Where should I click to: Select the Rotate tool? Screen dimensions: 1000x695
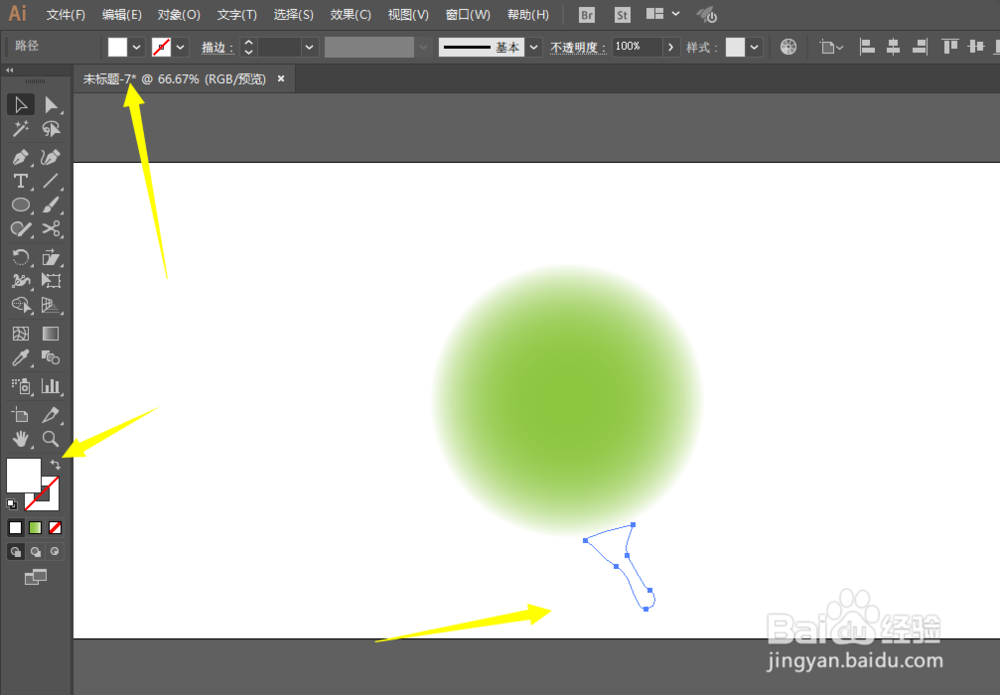click(x=20, y=257)
